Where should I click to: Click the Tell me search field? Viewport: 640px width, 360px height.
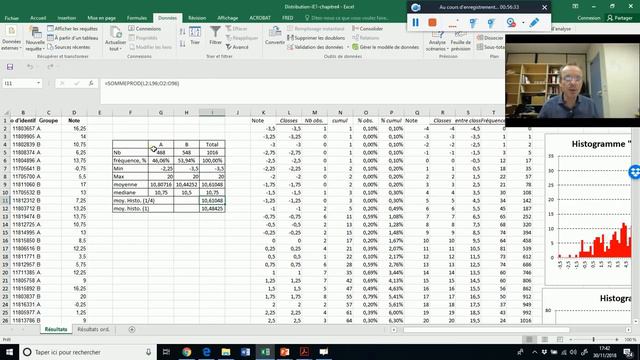click(x=347, y=18)
